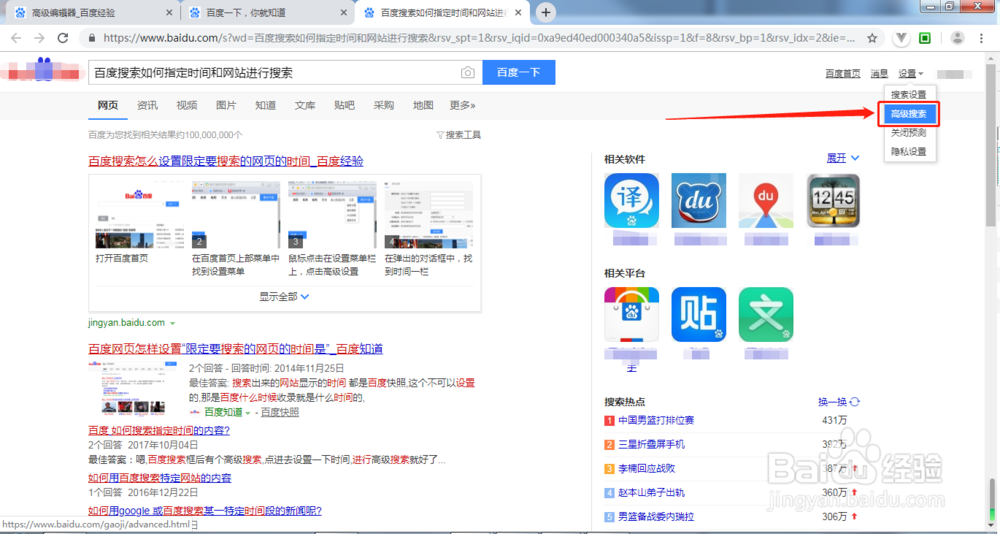Screen dimensions: 1000x534
Task: Select the 采购 search category
Action: [x=384, y=105]
